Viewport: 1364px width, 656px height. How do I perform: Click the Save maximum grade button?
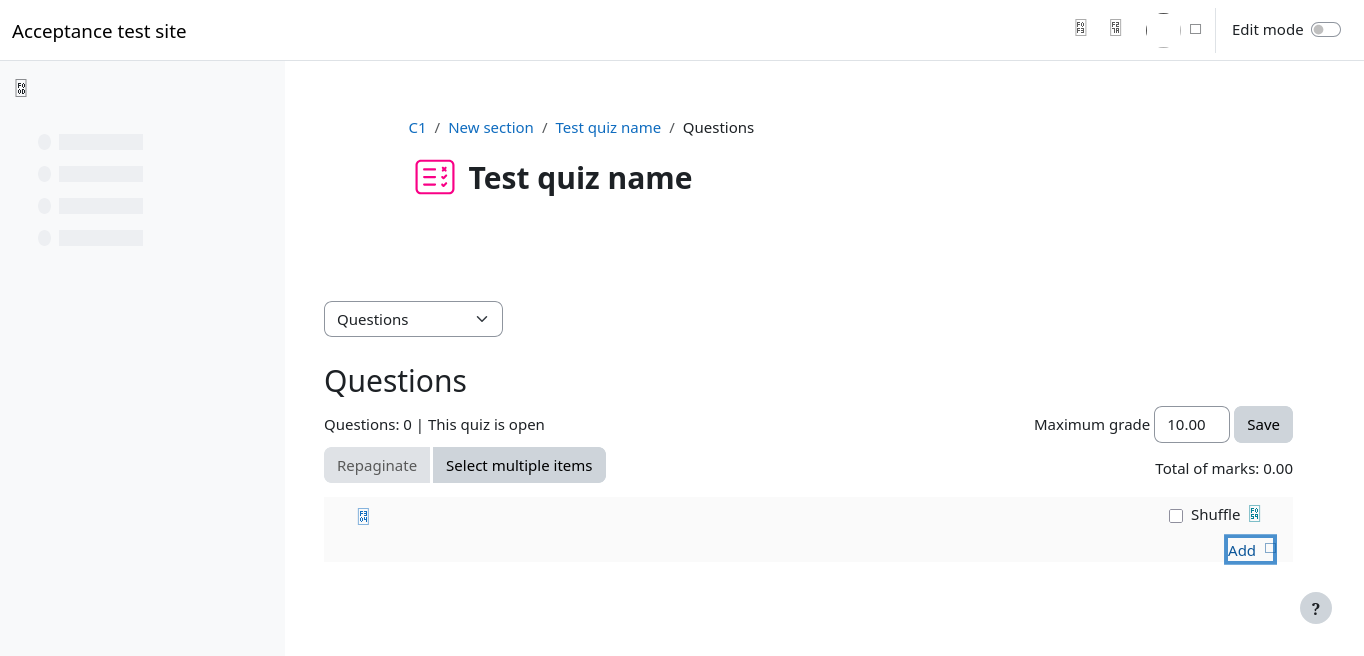pyautogui.click(x=1263, y=425)
